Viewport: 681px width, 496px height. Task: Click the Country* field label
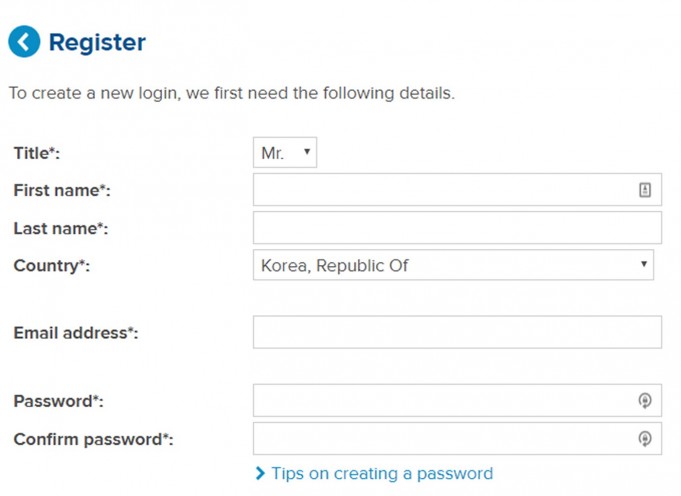(52, 266)
